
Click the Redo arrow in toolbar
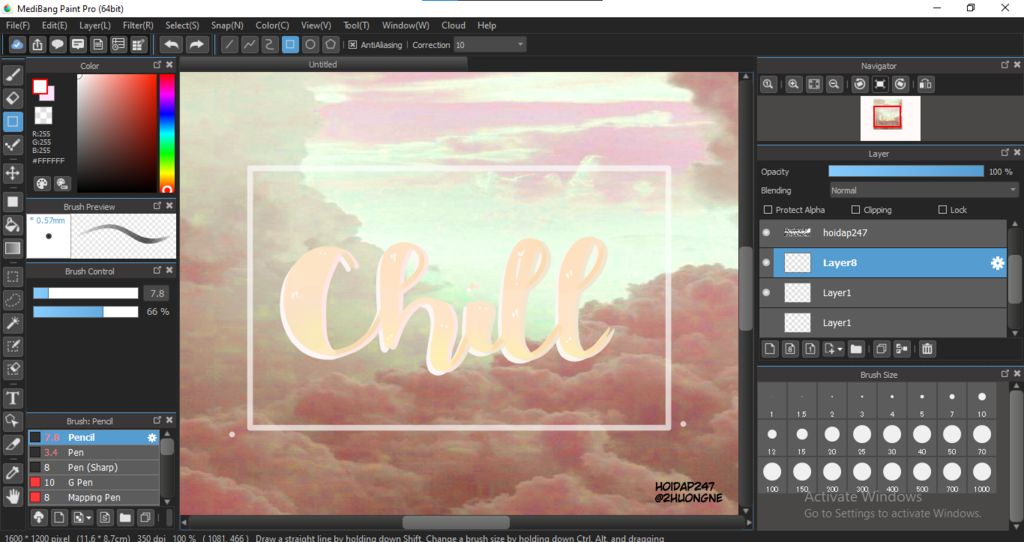(196, 44)
